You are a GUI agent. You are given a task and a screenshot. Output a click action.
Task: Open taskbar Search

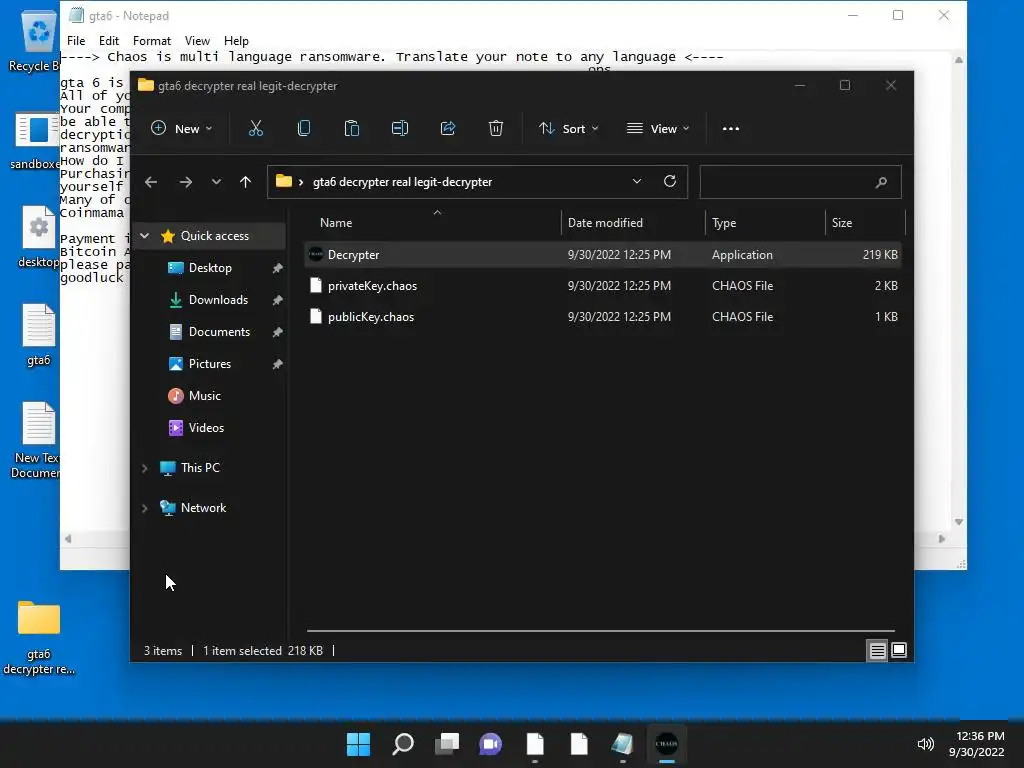click(x=402, y=744)
